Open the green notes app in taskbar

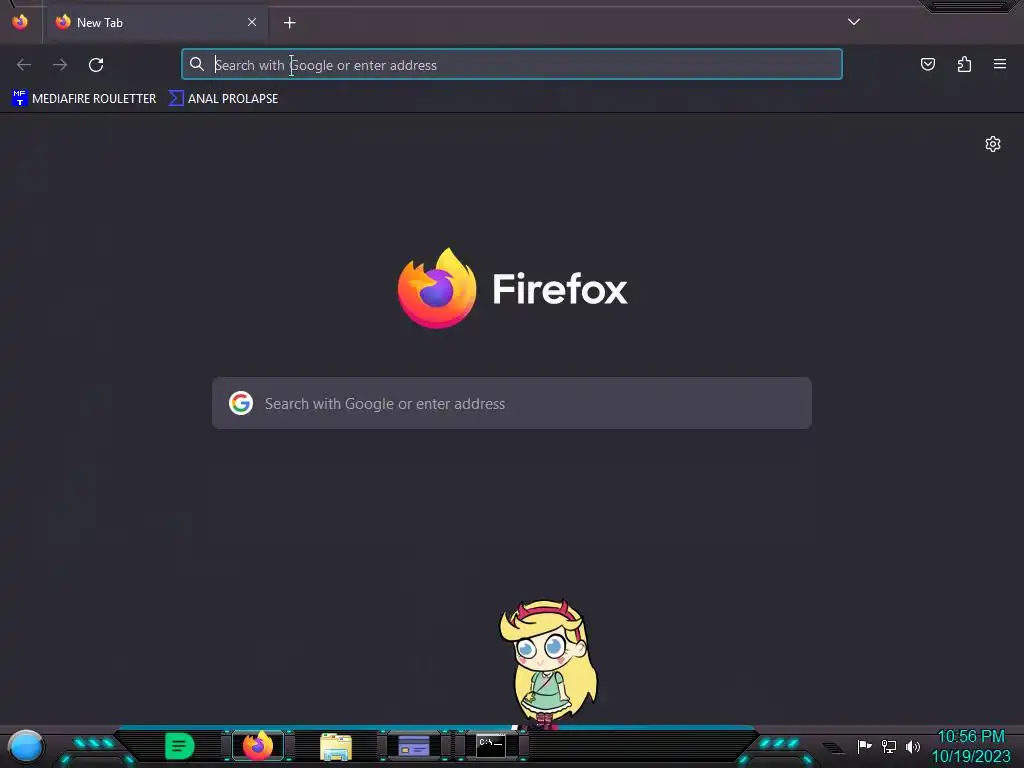coord(180,746)
